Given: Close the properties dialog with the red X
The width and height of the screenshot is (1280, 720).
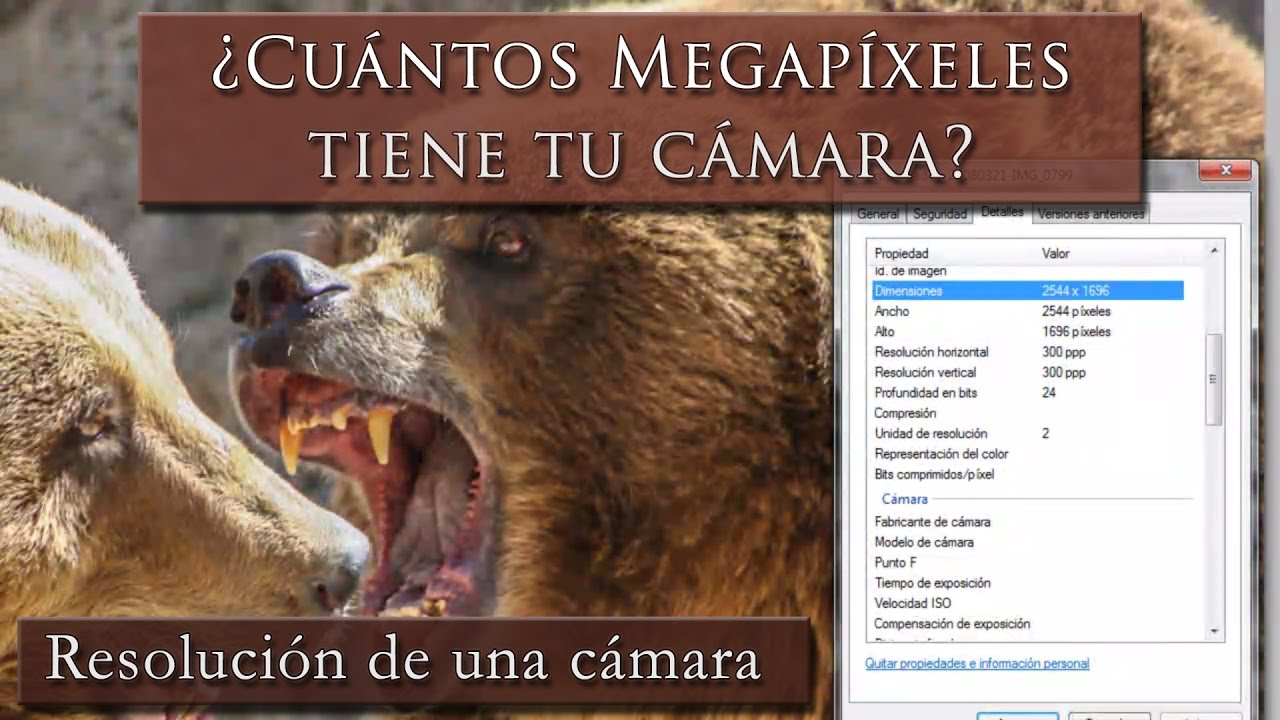Looking at the screenshot, I should click(1226, 171).
